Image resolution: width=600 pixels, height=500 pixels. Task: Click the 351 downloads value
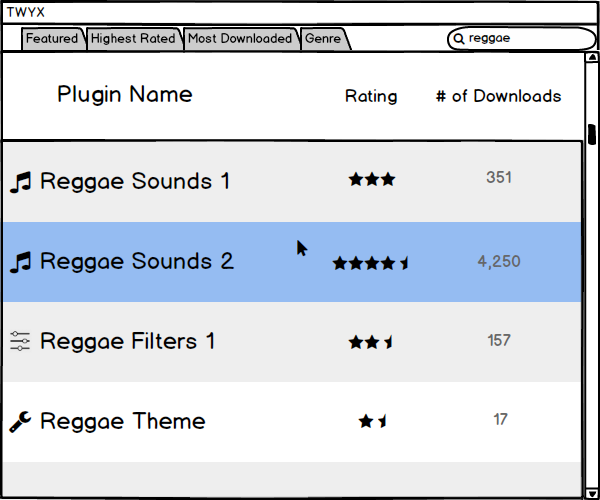tap(499, 178)
